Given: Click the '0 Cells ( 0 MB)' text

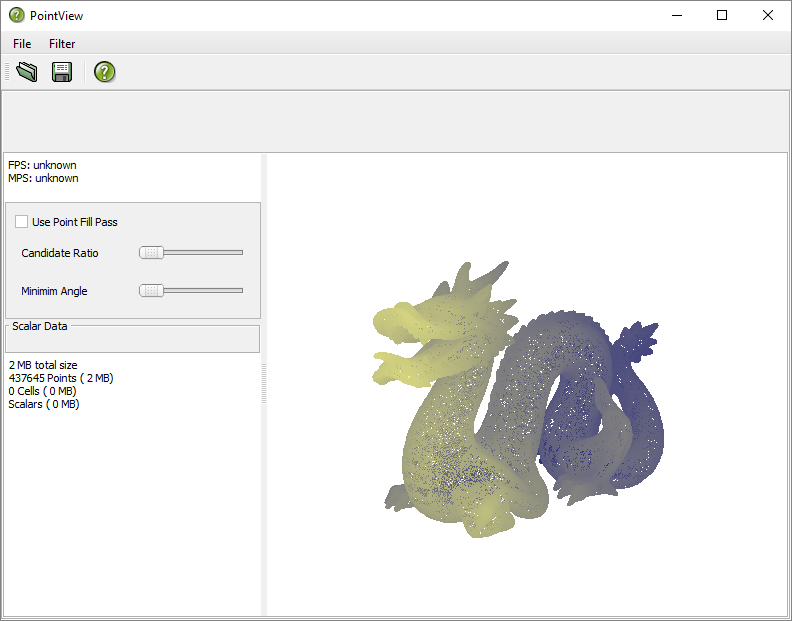Looking at the screenshot, I should (x=42, y=391).
